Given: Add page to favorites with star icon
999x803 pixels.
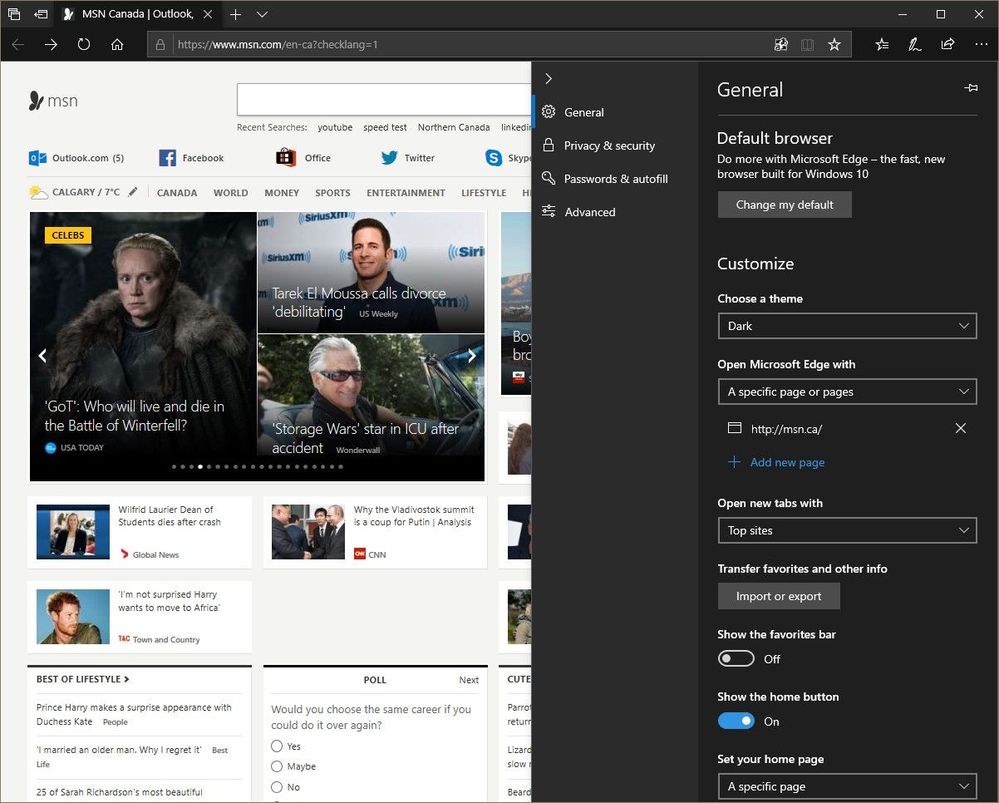Looking at the screenshot, I should pyautogui.click(x=834, y=44).
